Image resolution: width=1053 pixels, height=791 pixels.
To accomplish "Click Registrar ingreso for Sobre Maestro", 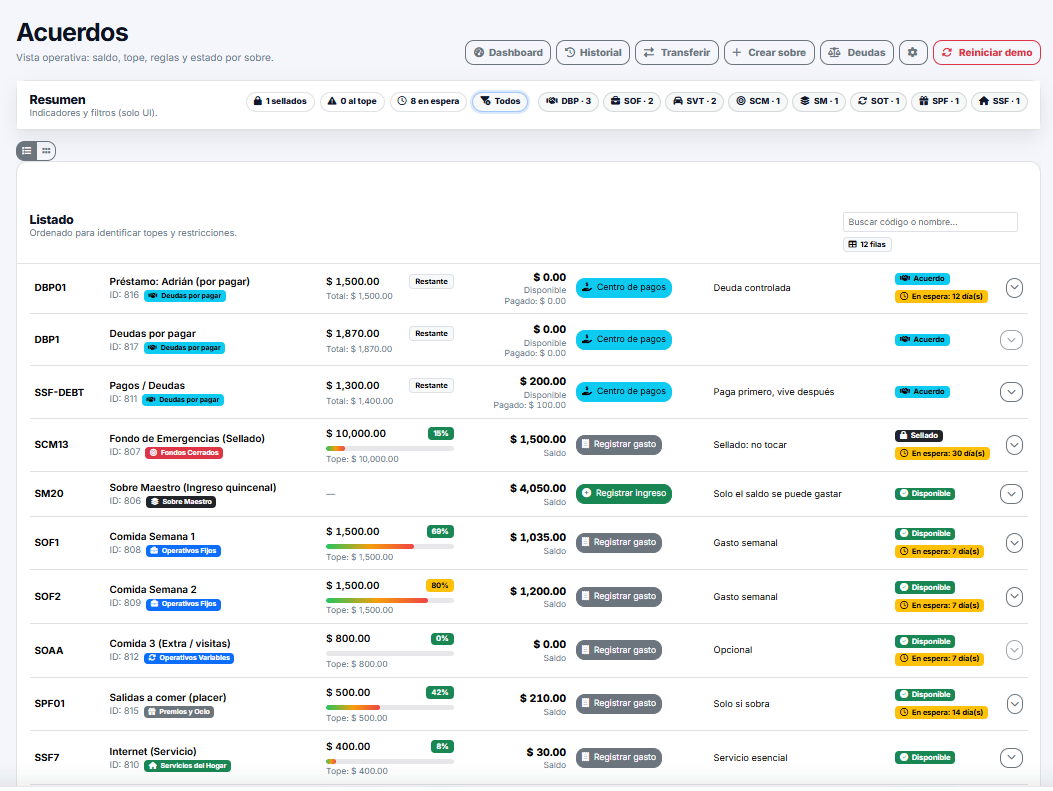I will 623,493.
